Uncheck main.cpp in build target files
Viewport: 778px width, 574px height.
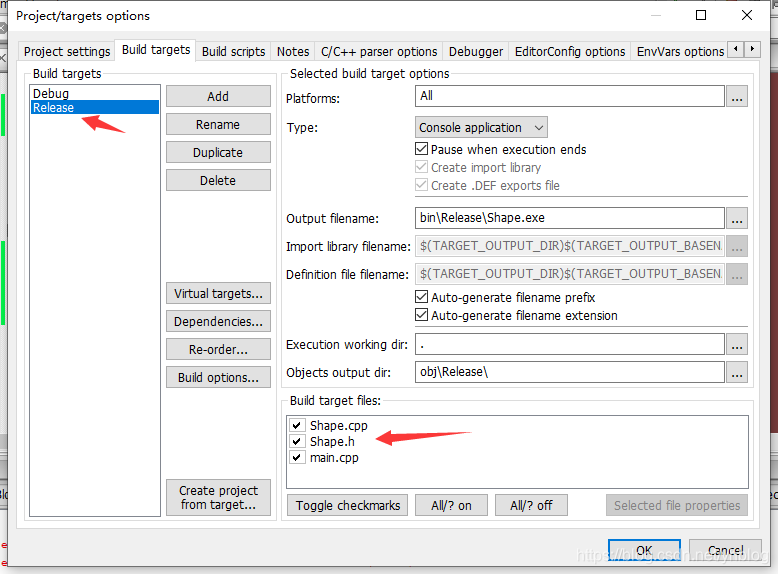click(297, 457)
